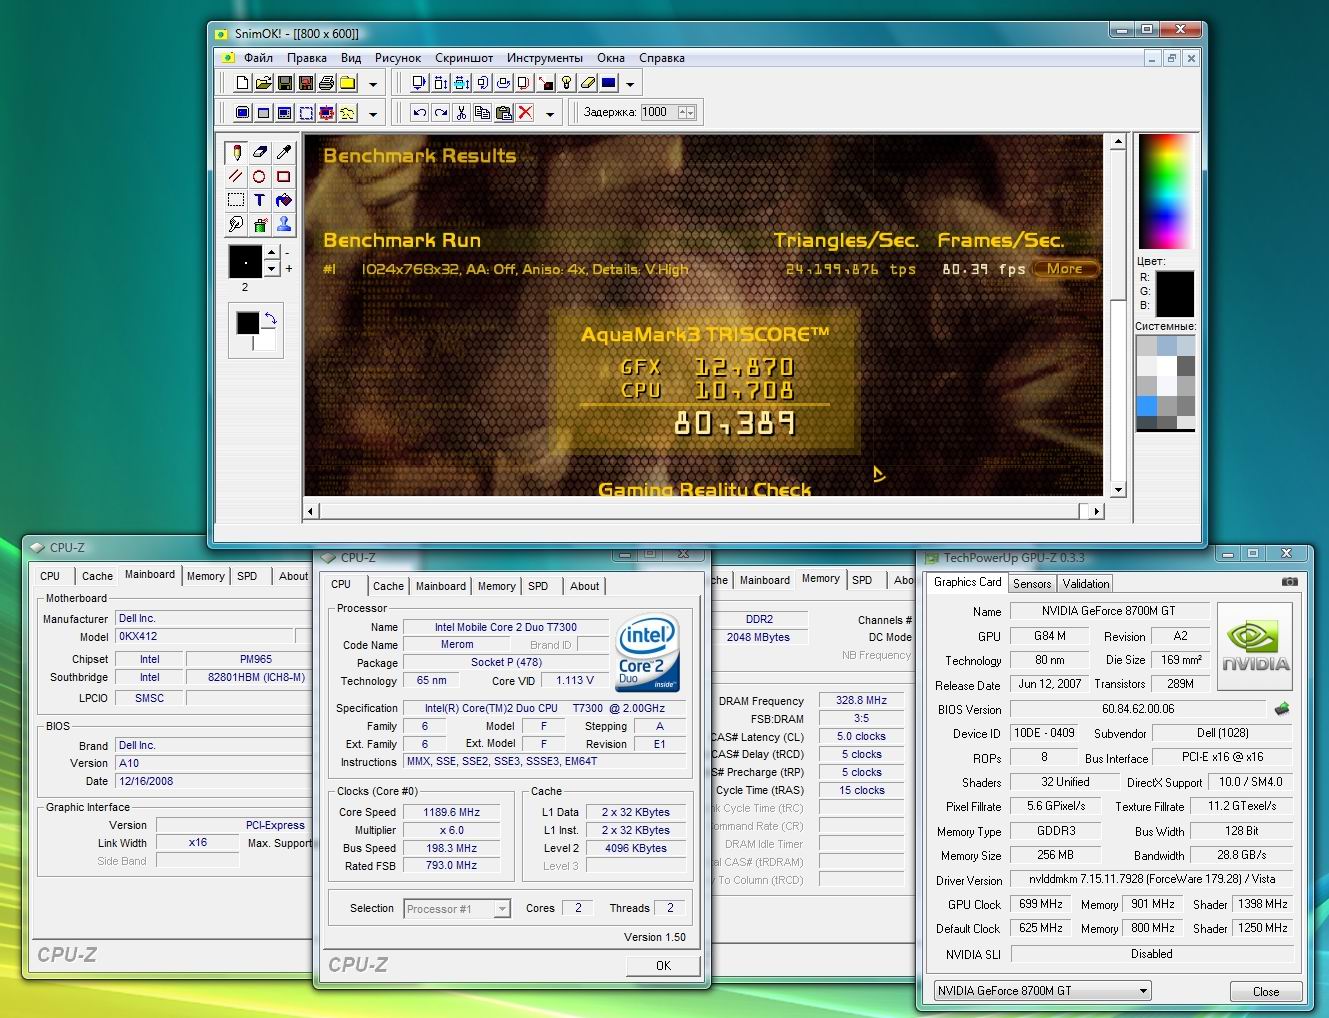Expand the edit toolbar overflow arrow
1329x1018 pixels.
coord(550,114)
